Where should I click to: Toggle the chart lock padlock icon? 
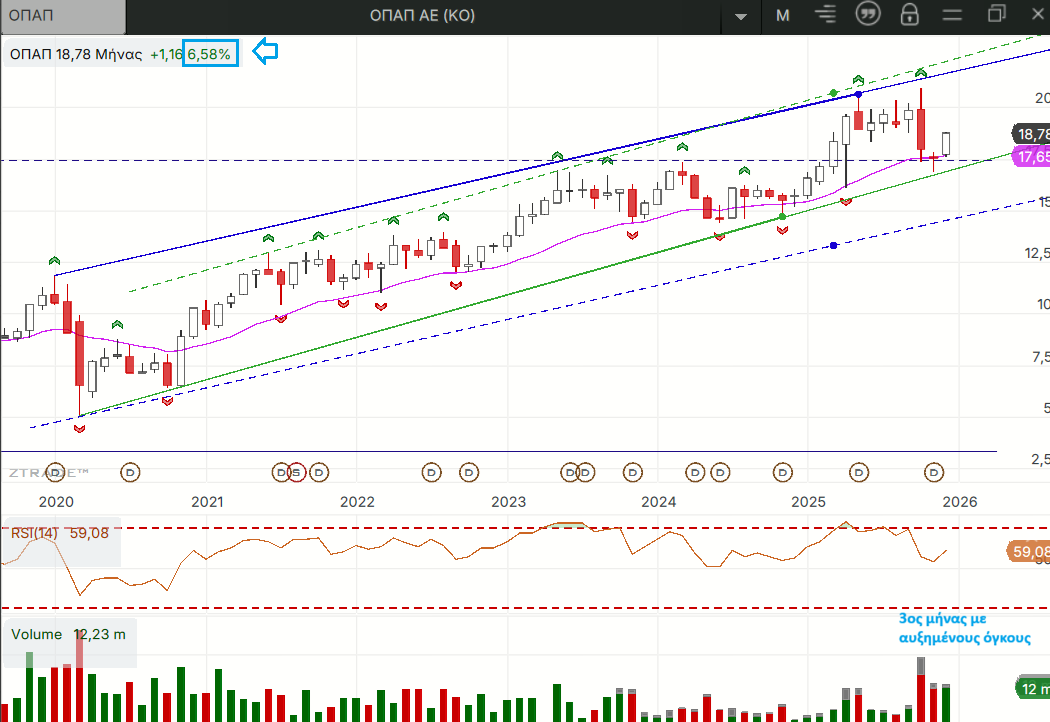tap(909, 15)
